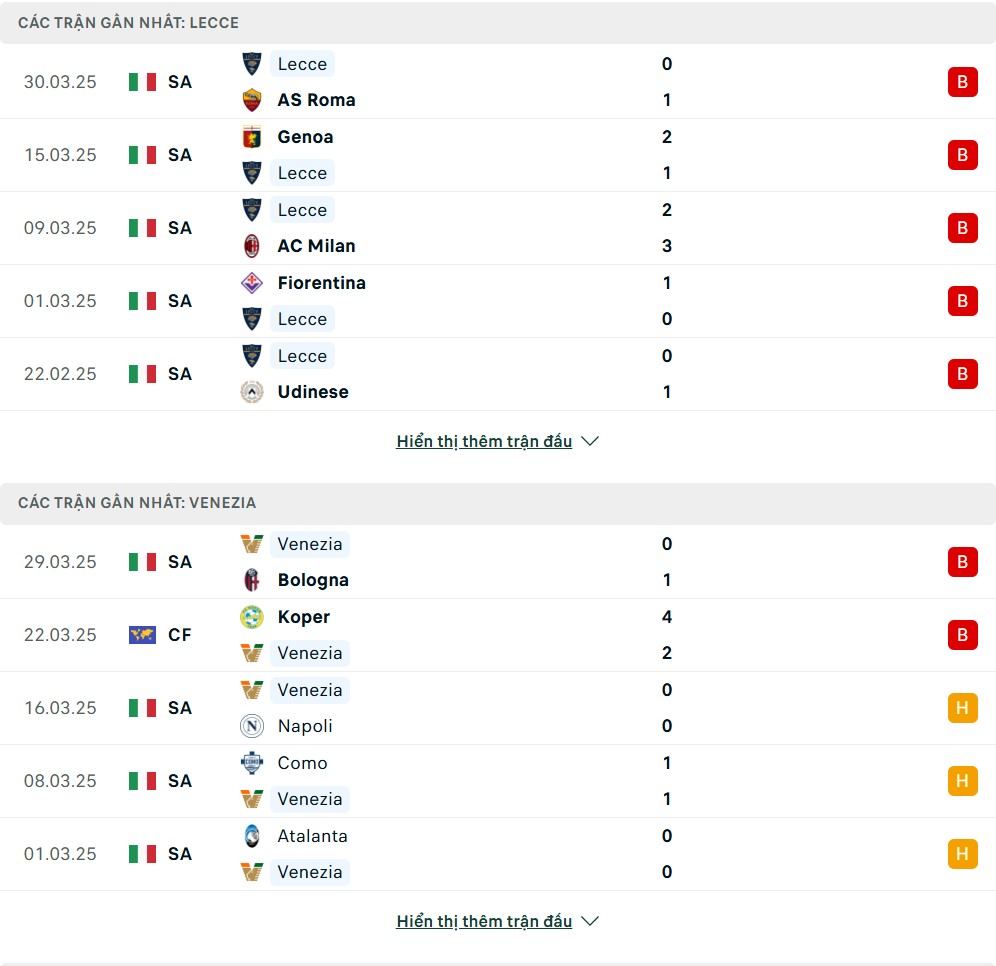The height and width of the screenshot is (966, 996).
Task: Select the highlighted Venezia name in the Bologna match
Action: tap(310, 544)
